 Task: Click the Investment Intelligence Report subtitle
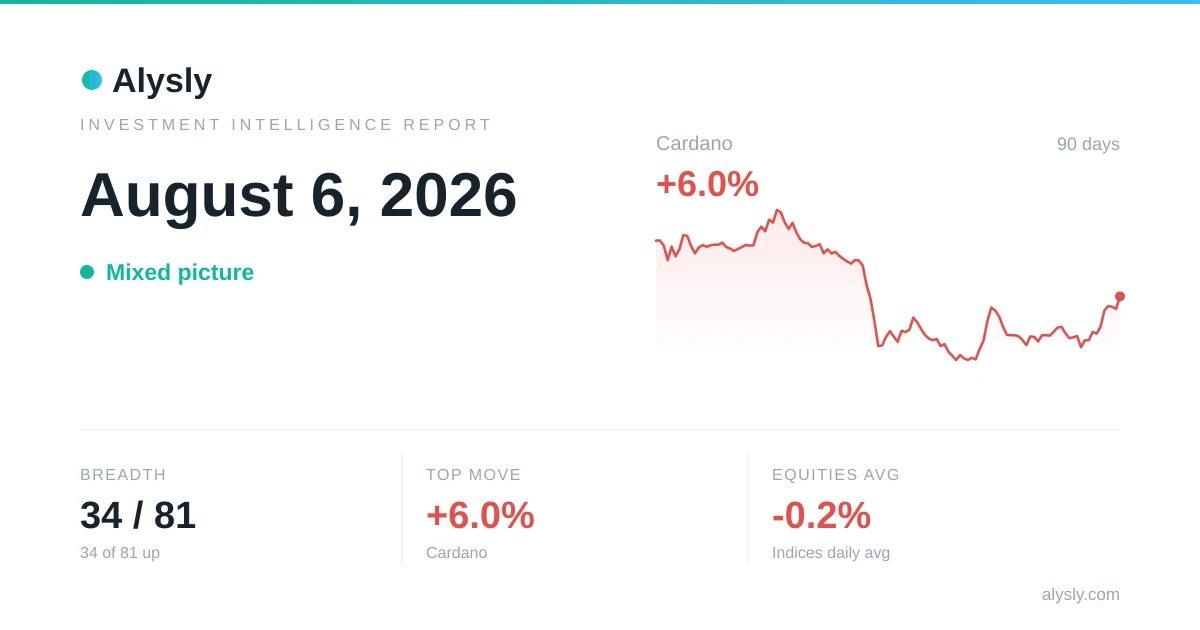pos(286,125)
